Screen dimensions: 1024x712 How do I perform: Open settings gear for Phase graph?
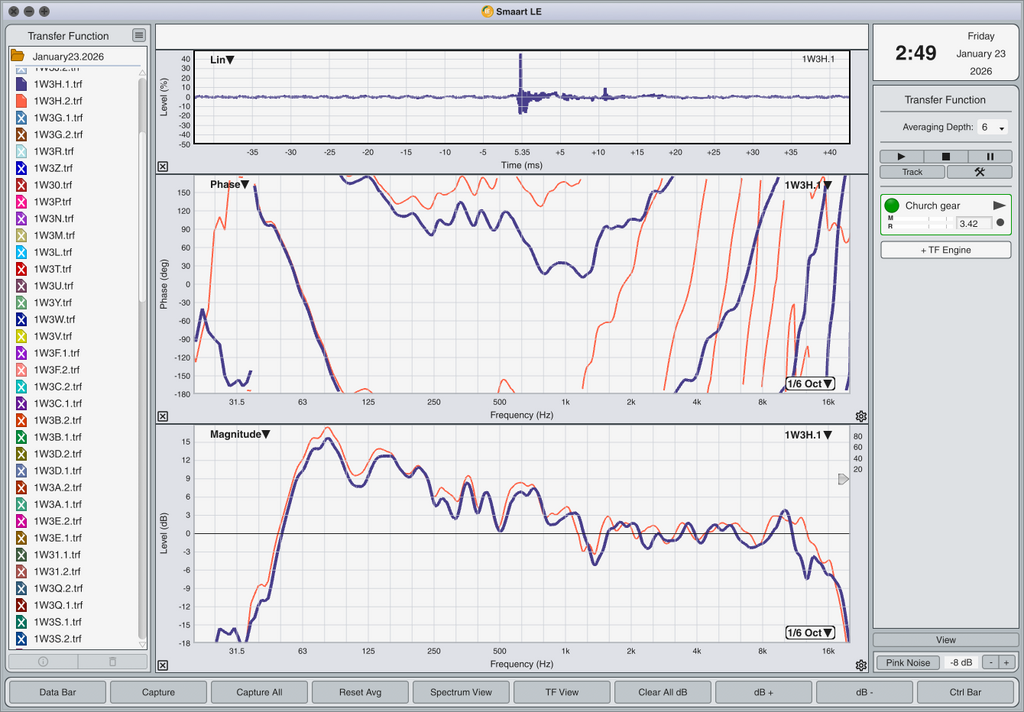click(861, 416)
